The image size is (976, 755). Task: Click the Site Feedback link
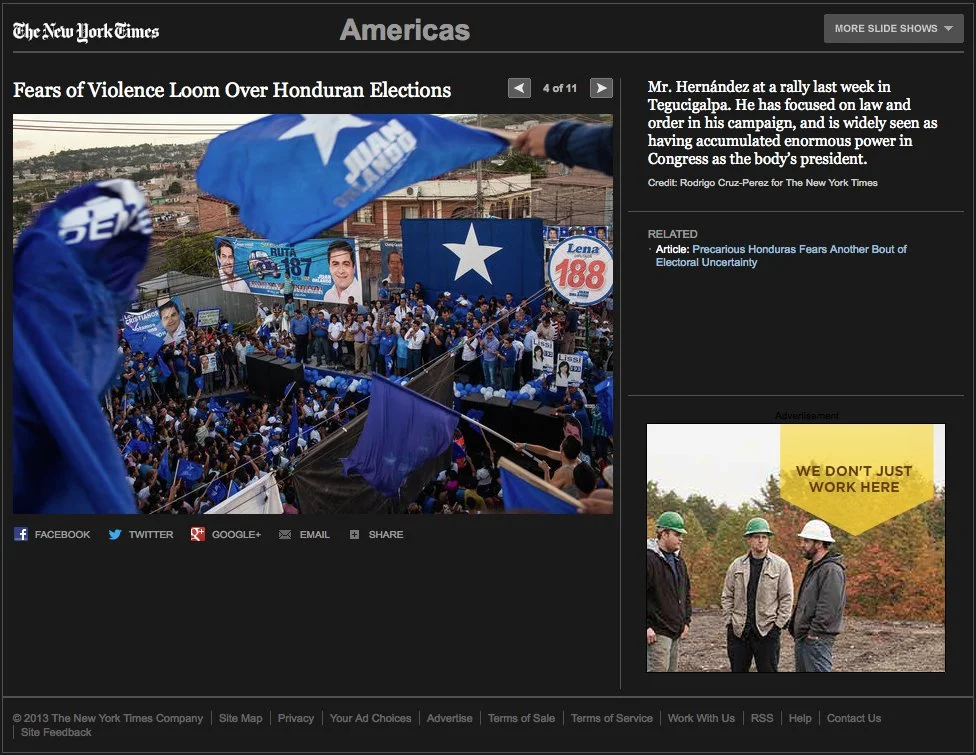click(x=55, y=732)
